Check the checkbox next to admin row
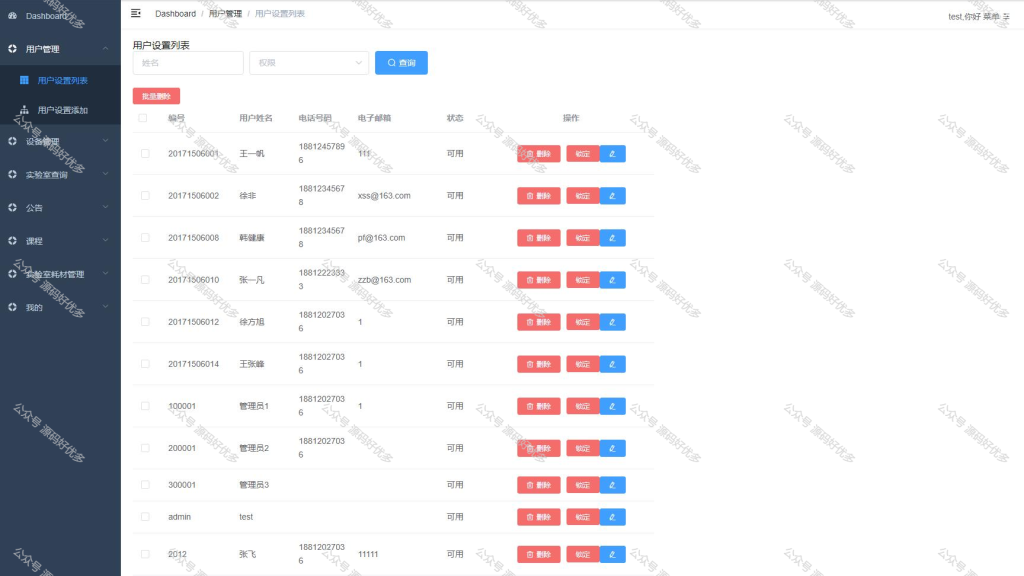Screen dimensions: 1024x576 144,516
